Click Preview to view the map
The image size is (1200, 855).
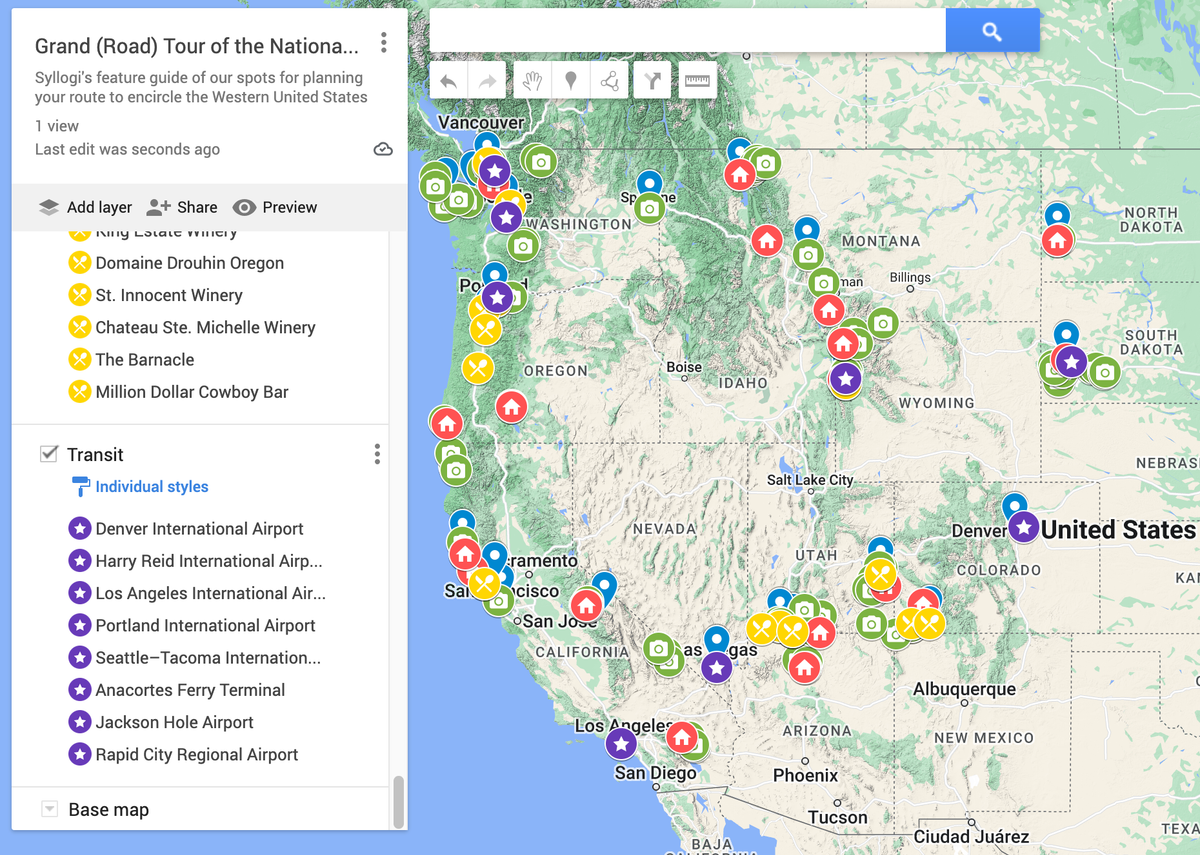pyautogui.click(x=274, y=207)
